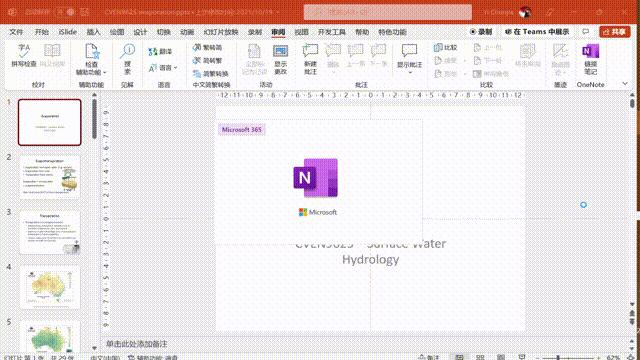This screenshot has width=640, height=360.
Task: Expand Show Comments (显示批注) dropdown arrow
Action: pos(410,73)
